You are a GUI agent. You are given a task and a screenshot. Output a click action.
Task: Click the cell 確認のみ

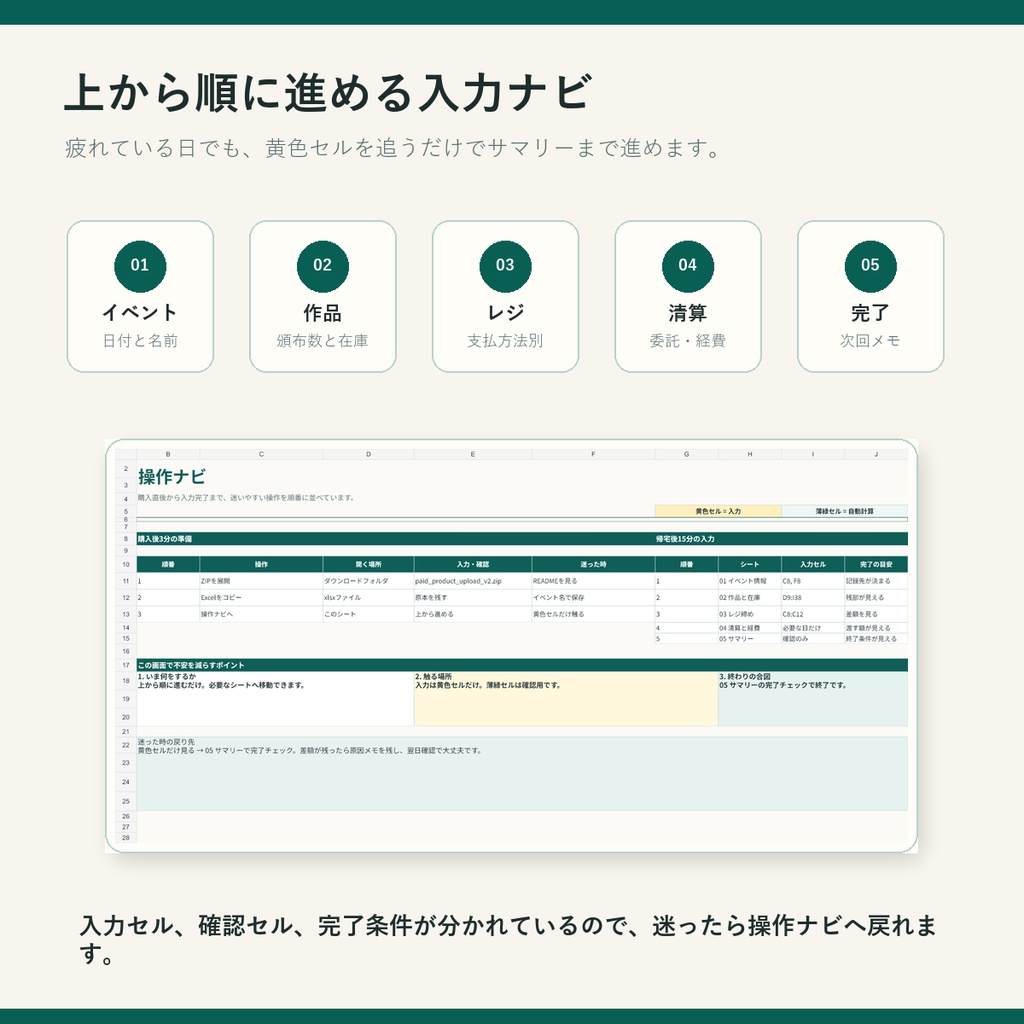click(812, 639)
